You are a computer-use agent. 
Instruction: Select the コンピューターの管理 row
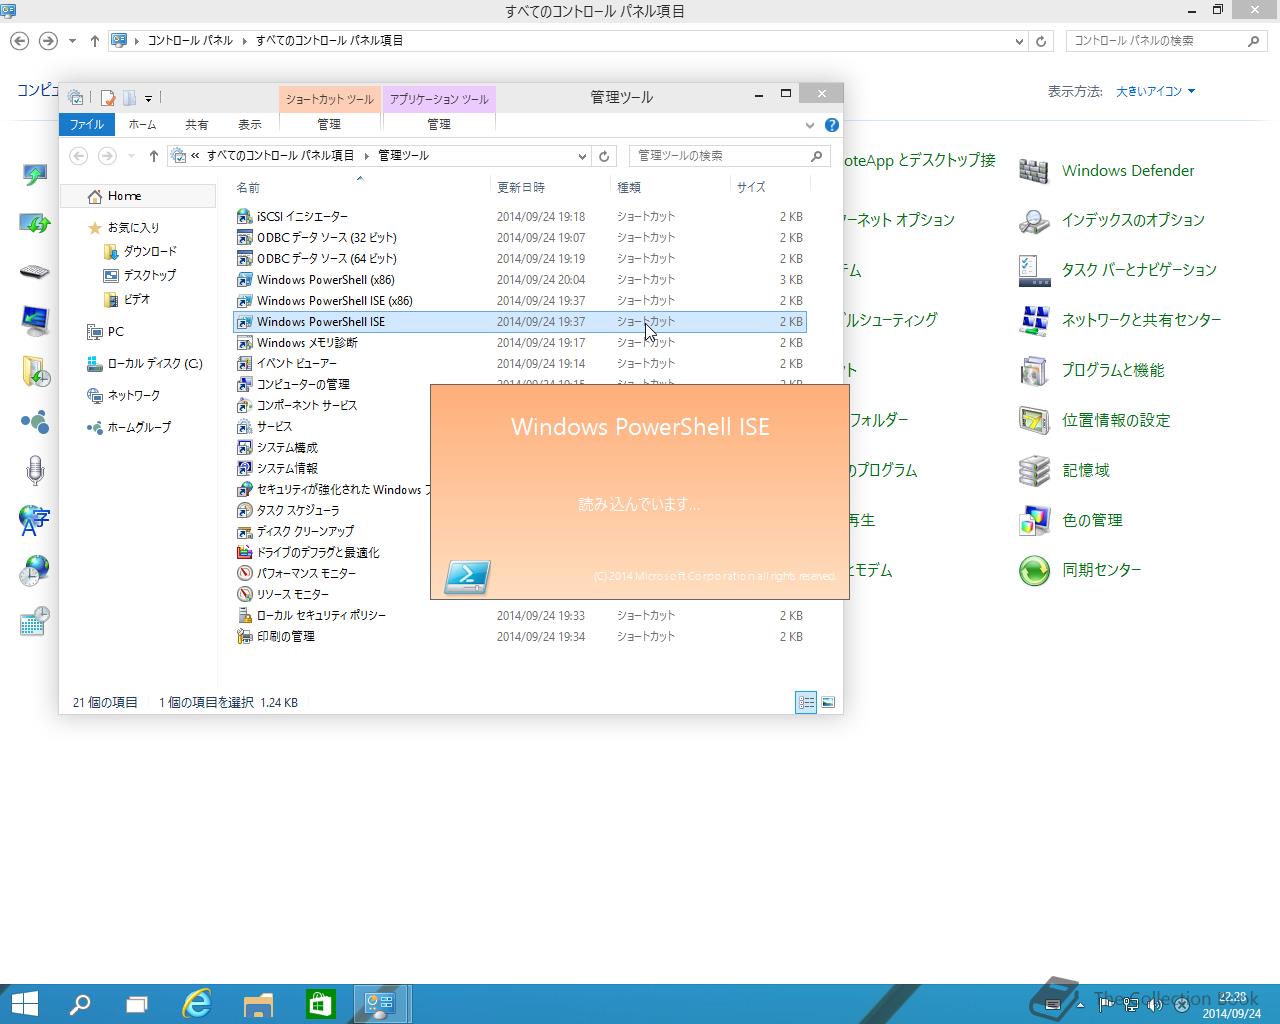520,385
